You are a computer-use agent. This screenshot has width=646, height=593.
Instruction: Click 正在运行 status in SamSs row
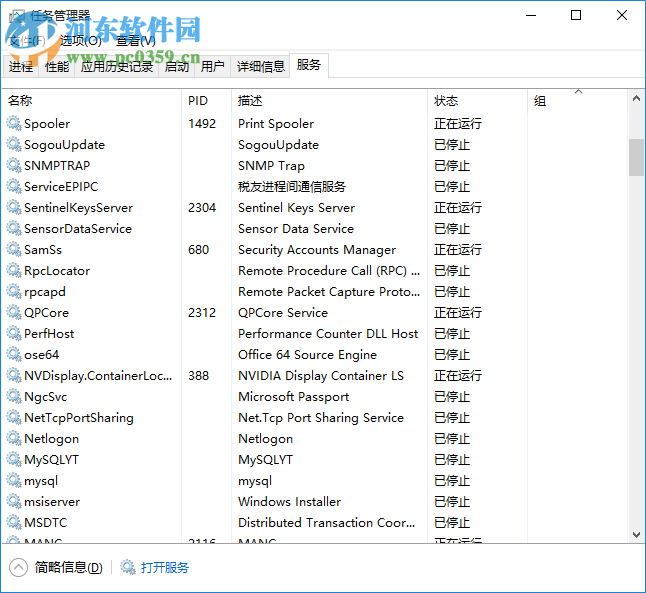point(458,250)
